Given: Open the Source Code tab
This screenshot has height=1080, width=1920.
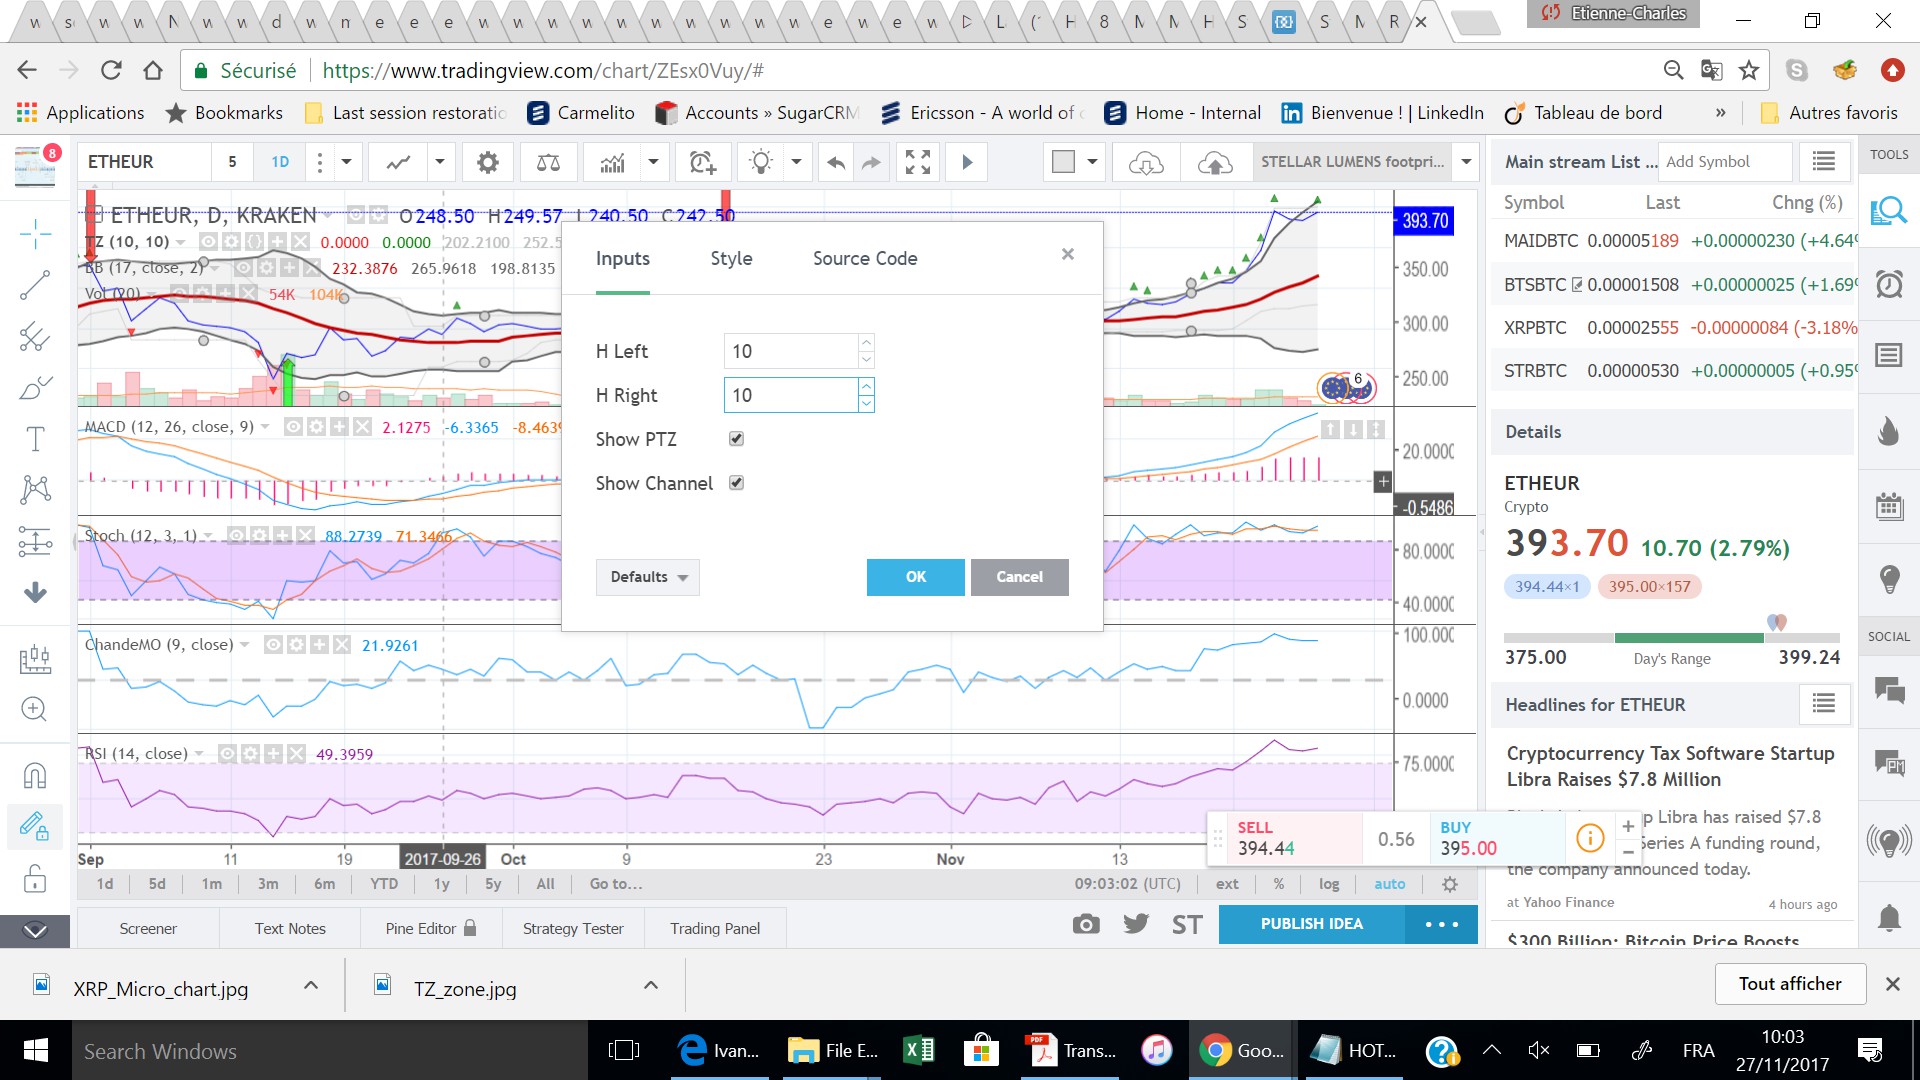Looking at the screenshot, I should point(864,259).
